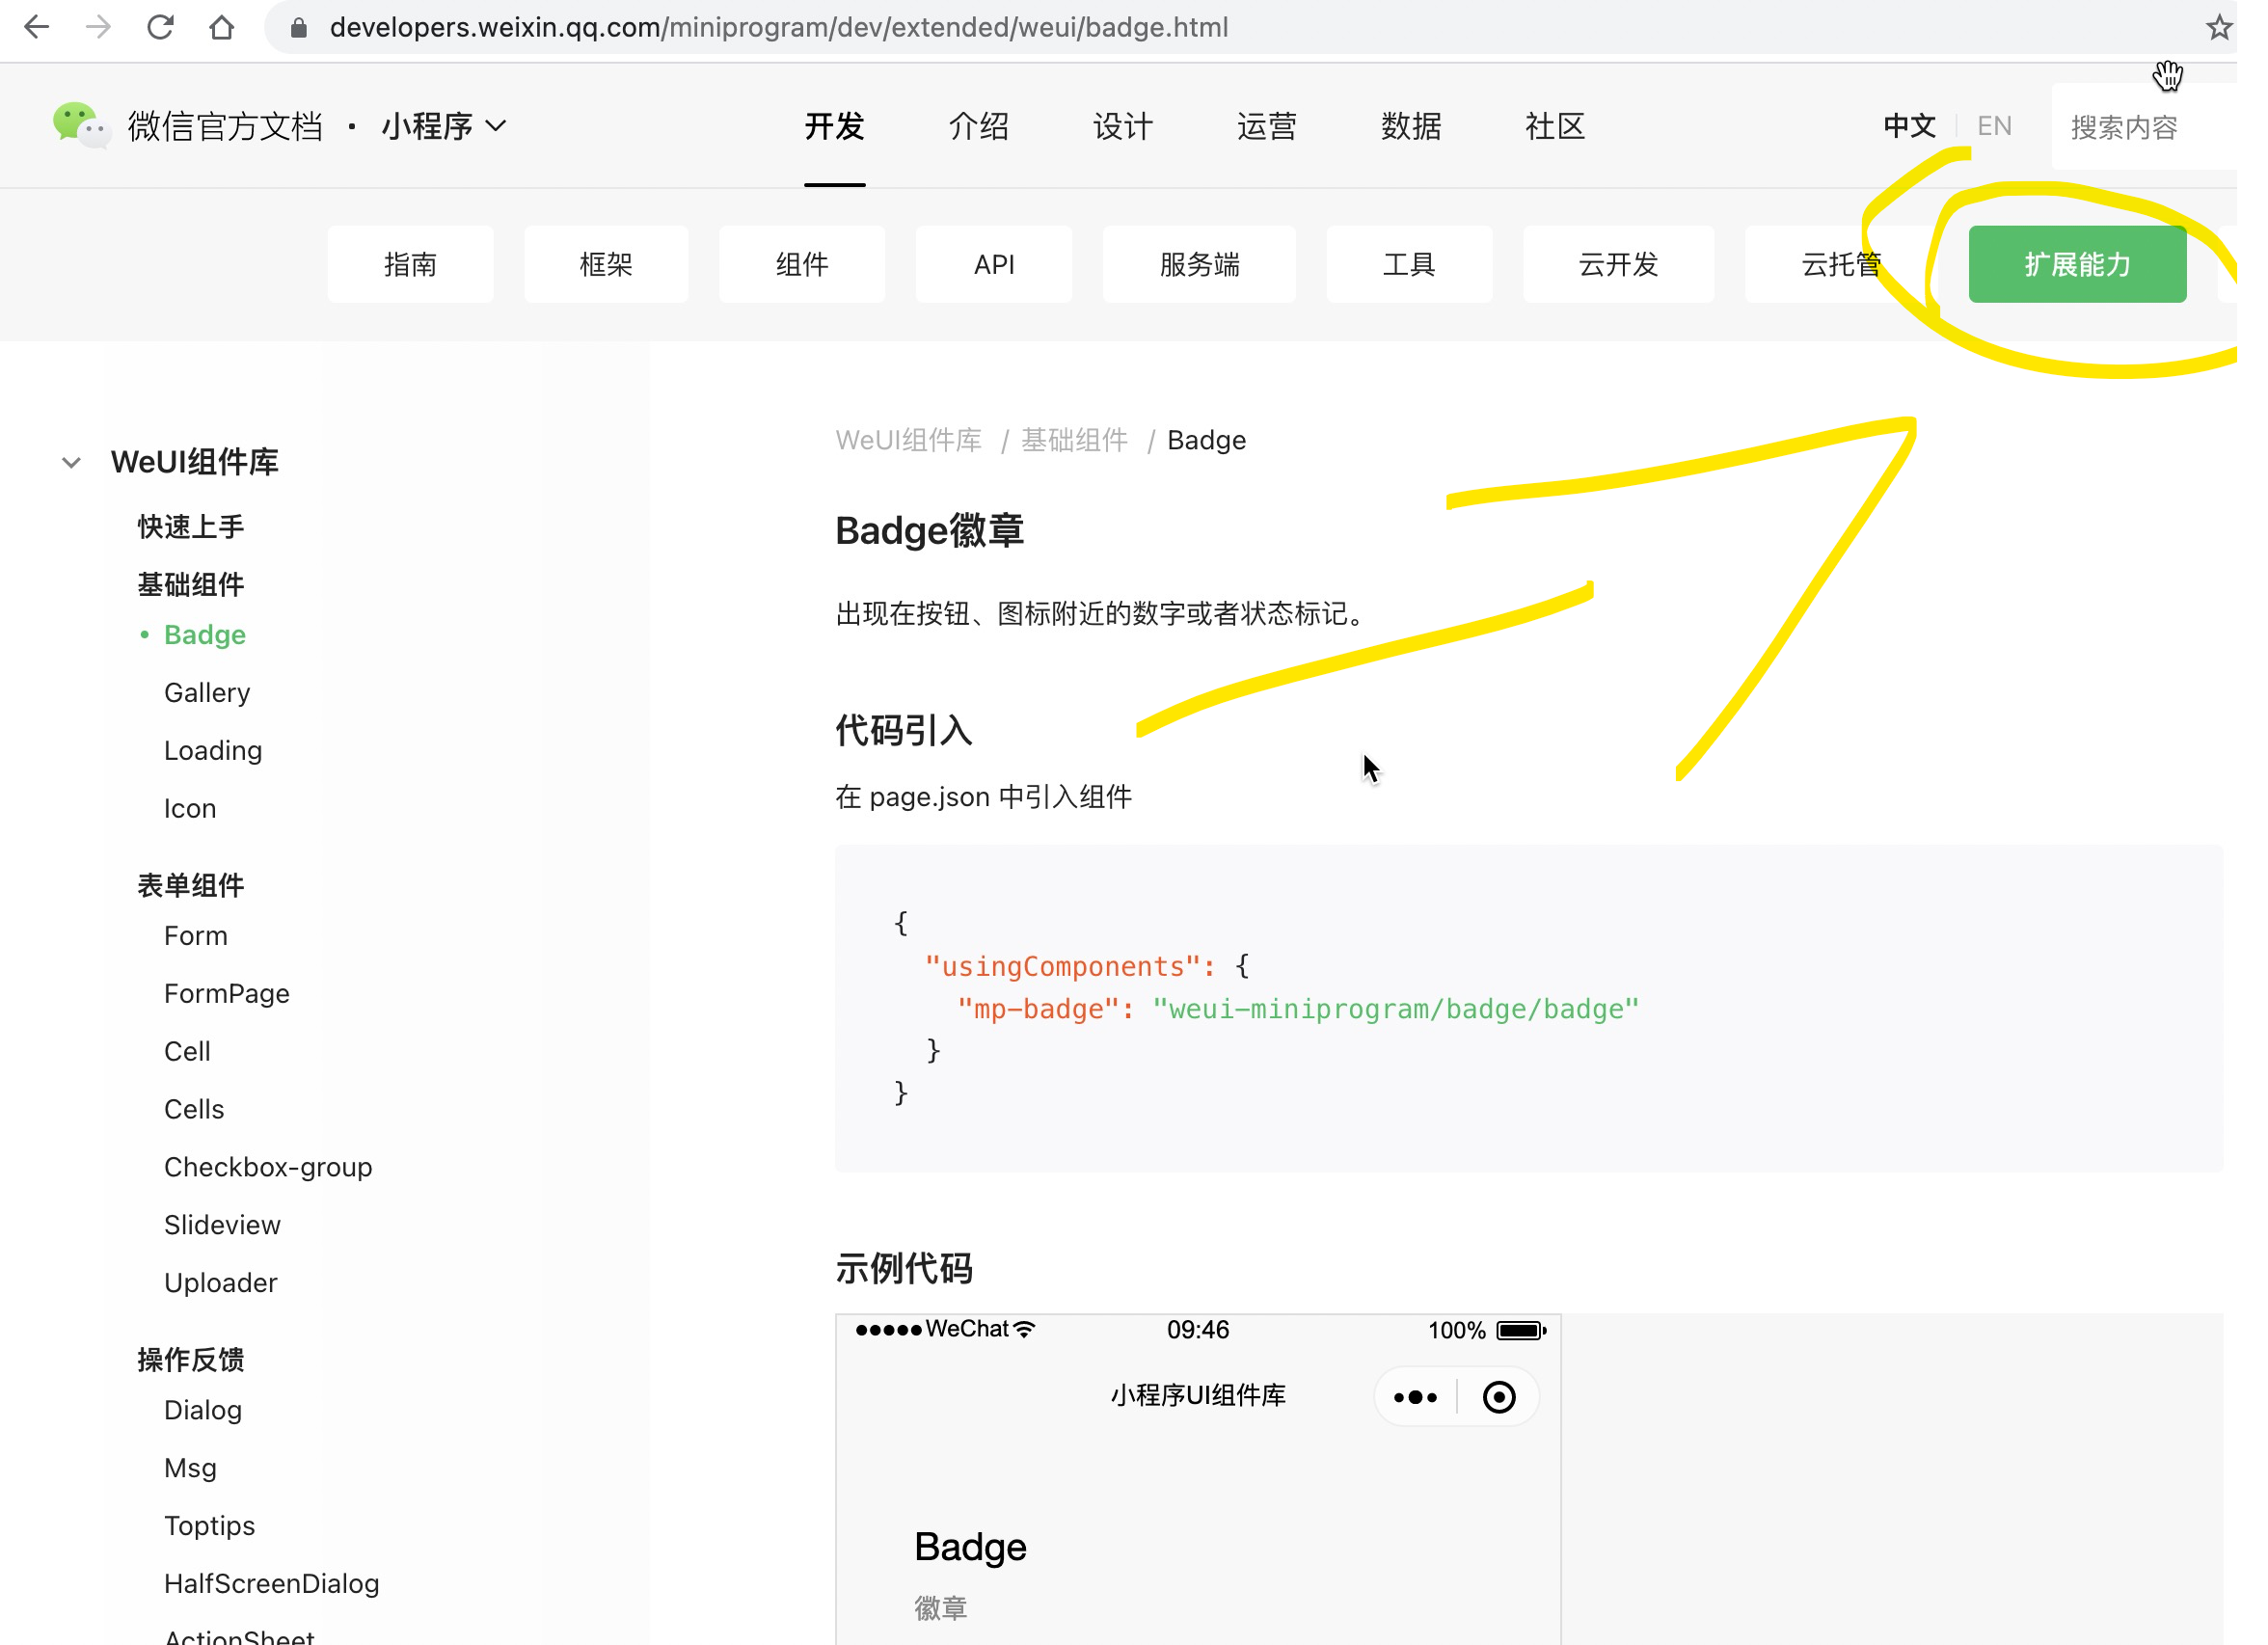The width and height of the screenshot is (2268, 1645).
Task: Open the 设计 top navigation tab
Action: pos(1122,126)
